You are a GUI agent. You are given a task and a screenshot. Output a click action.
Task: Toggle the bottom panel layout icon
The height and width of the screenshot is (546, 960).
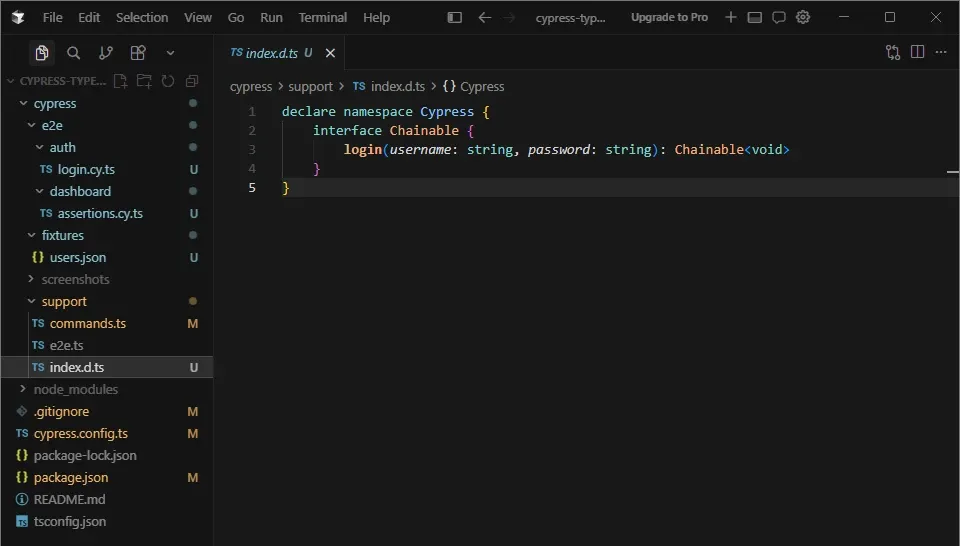(755, 17)
